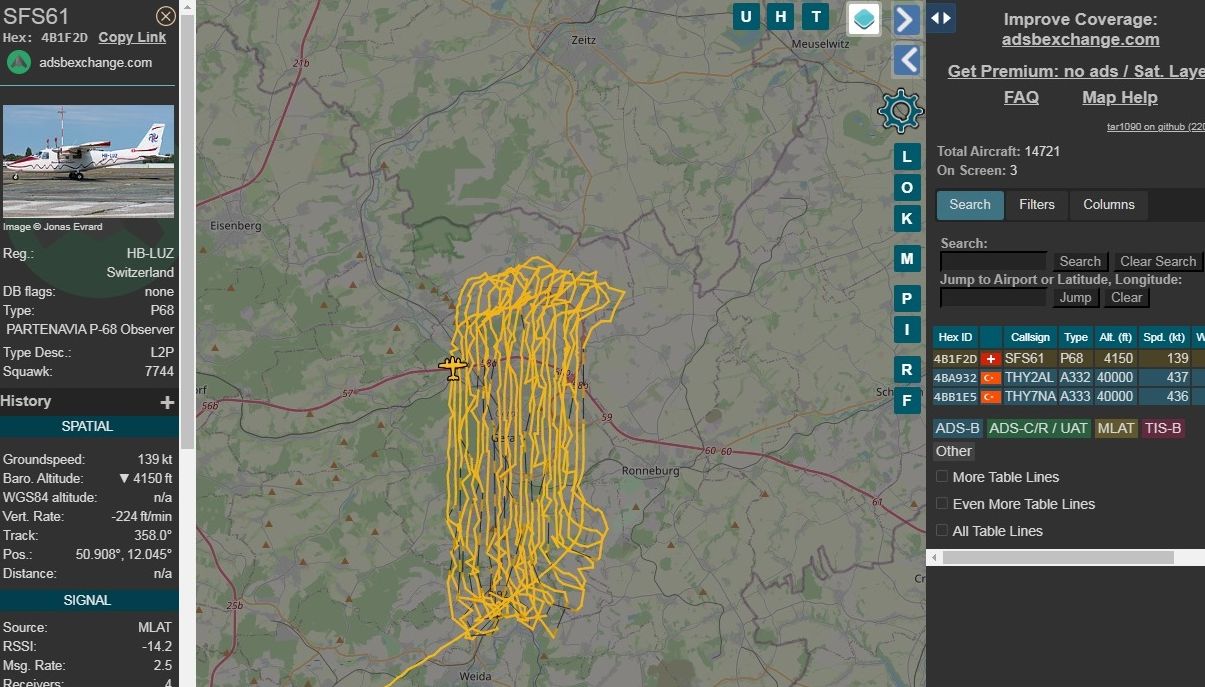This screenshot has height=687, width=1205.
Task: Enable More Table Lines checkbox
Action: click(942, 477)
